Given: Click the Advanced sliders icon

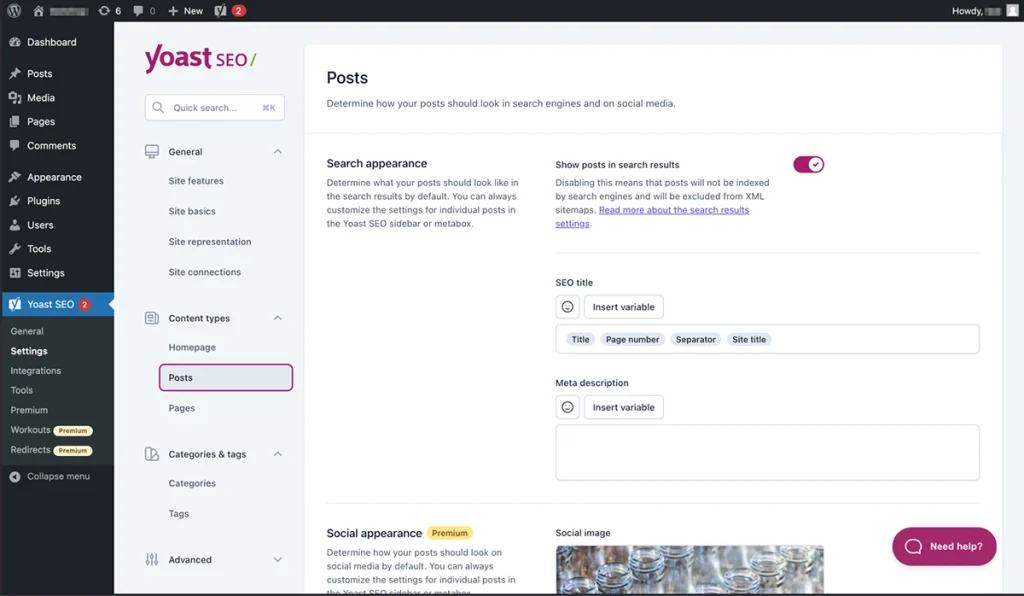Looking at the screenshot, I should pyautogui.click(x=152, y=560).
